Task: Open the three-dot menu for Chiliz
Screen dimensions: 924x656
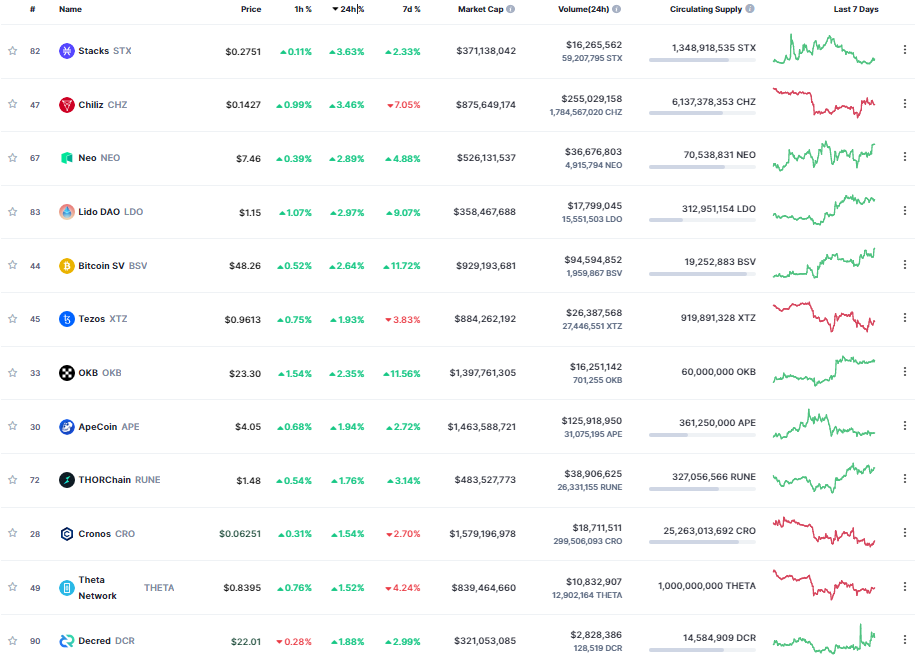Action: 905,104
